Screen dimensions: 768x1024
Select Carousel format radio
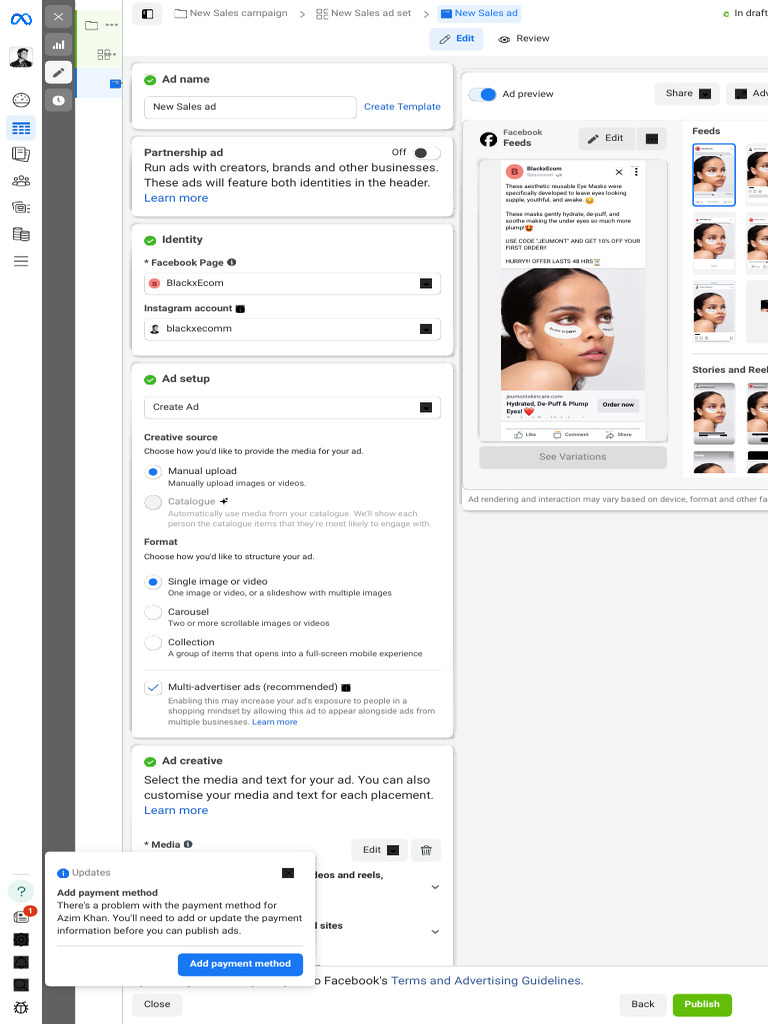point(153,613)
